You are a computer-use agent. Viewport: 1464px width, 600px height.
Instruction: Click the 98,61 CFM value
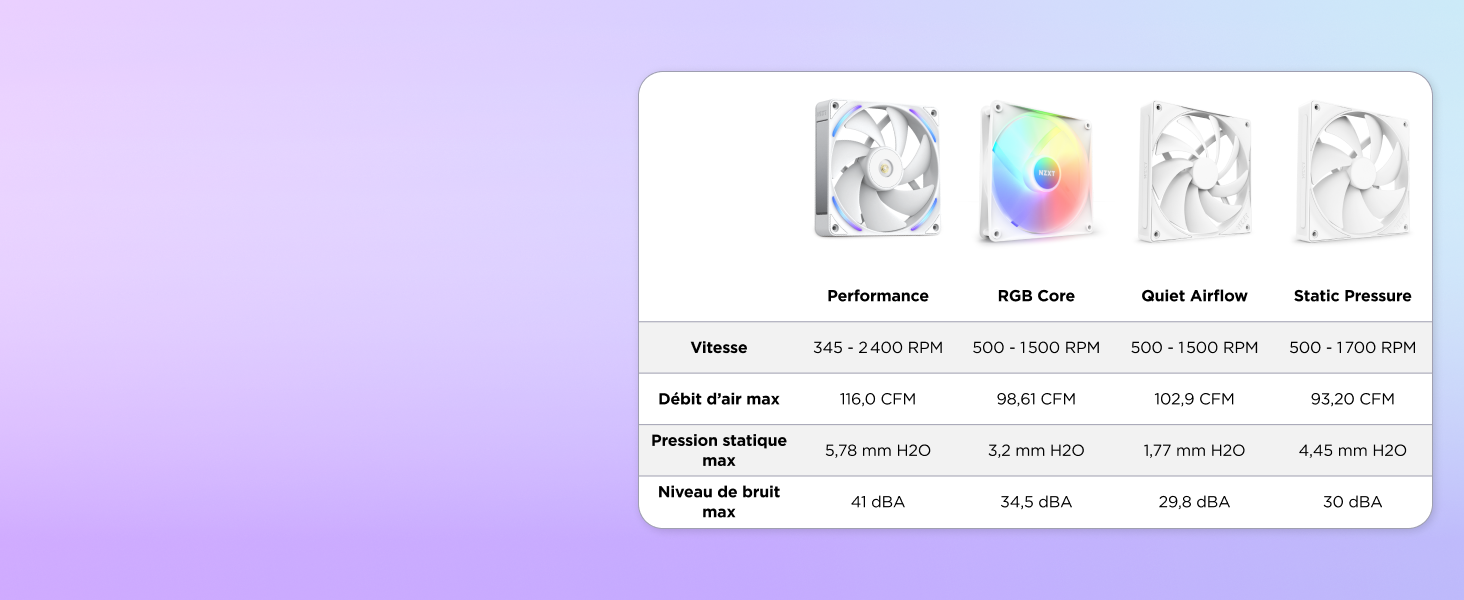click(1036, 399)
